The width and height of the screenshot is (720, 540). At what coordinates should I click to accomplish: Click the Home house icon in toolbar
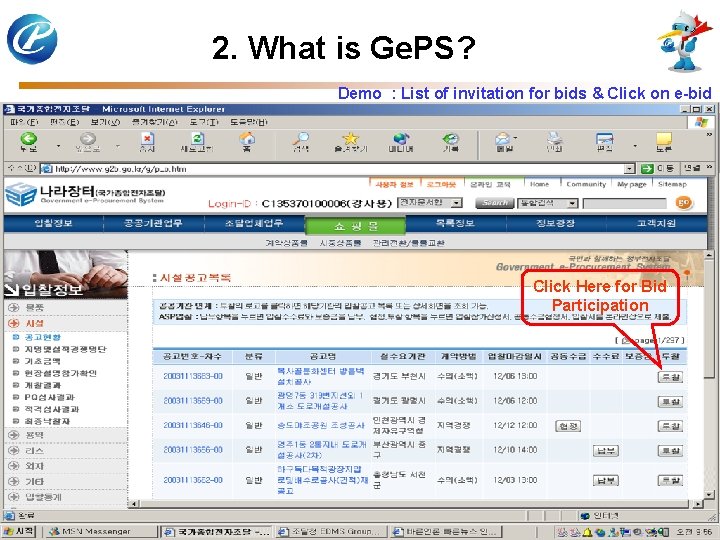pos(247,138)
